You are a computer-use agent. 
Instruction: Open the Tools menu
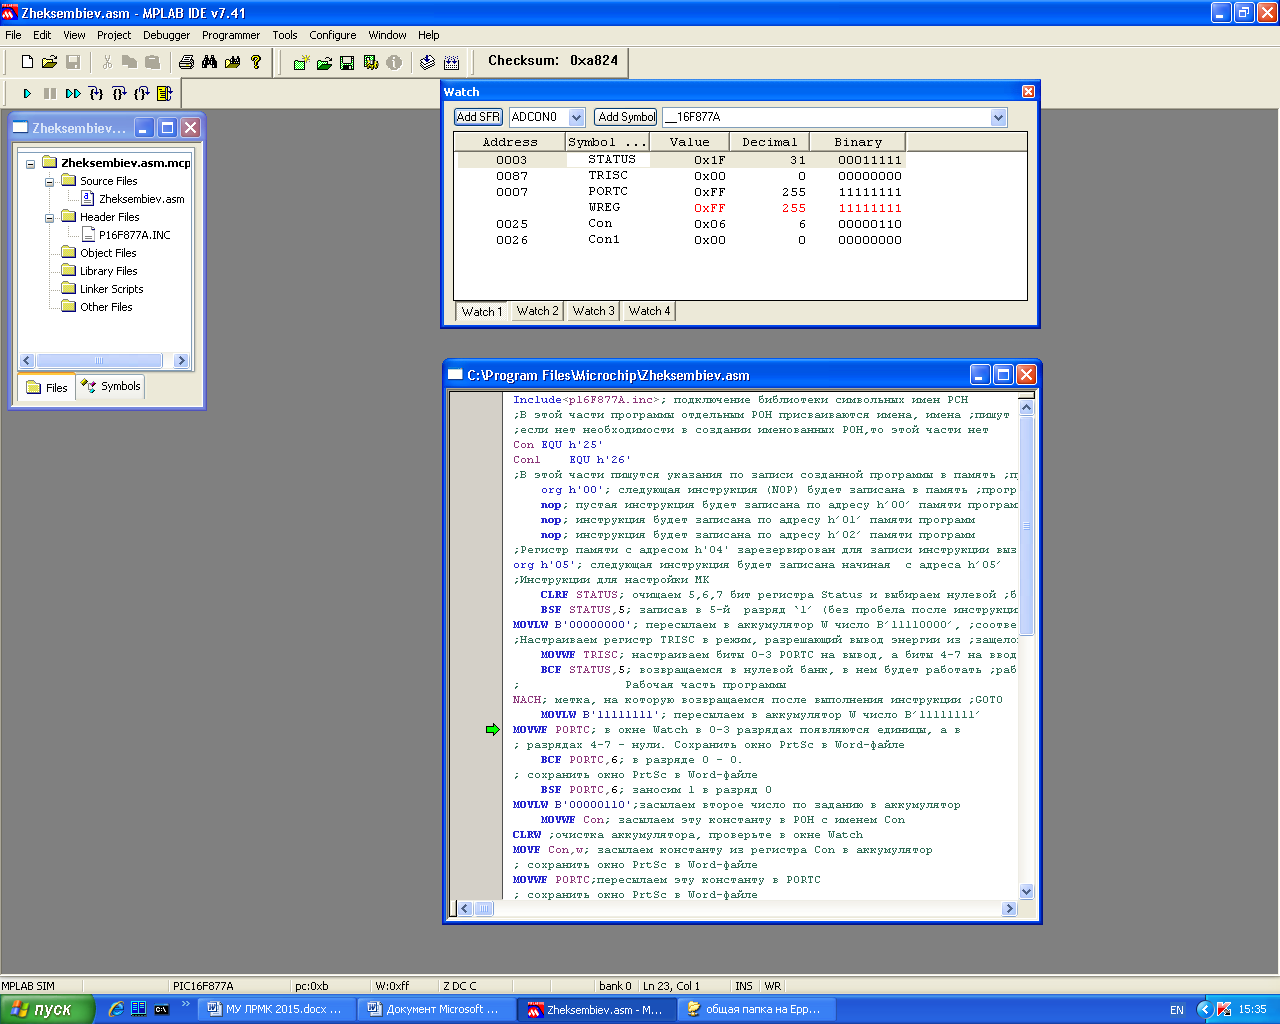click(284, 35)
